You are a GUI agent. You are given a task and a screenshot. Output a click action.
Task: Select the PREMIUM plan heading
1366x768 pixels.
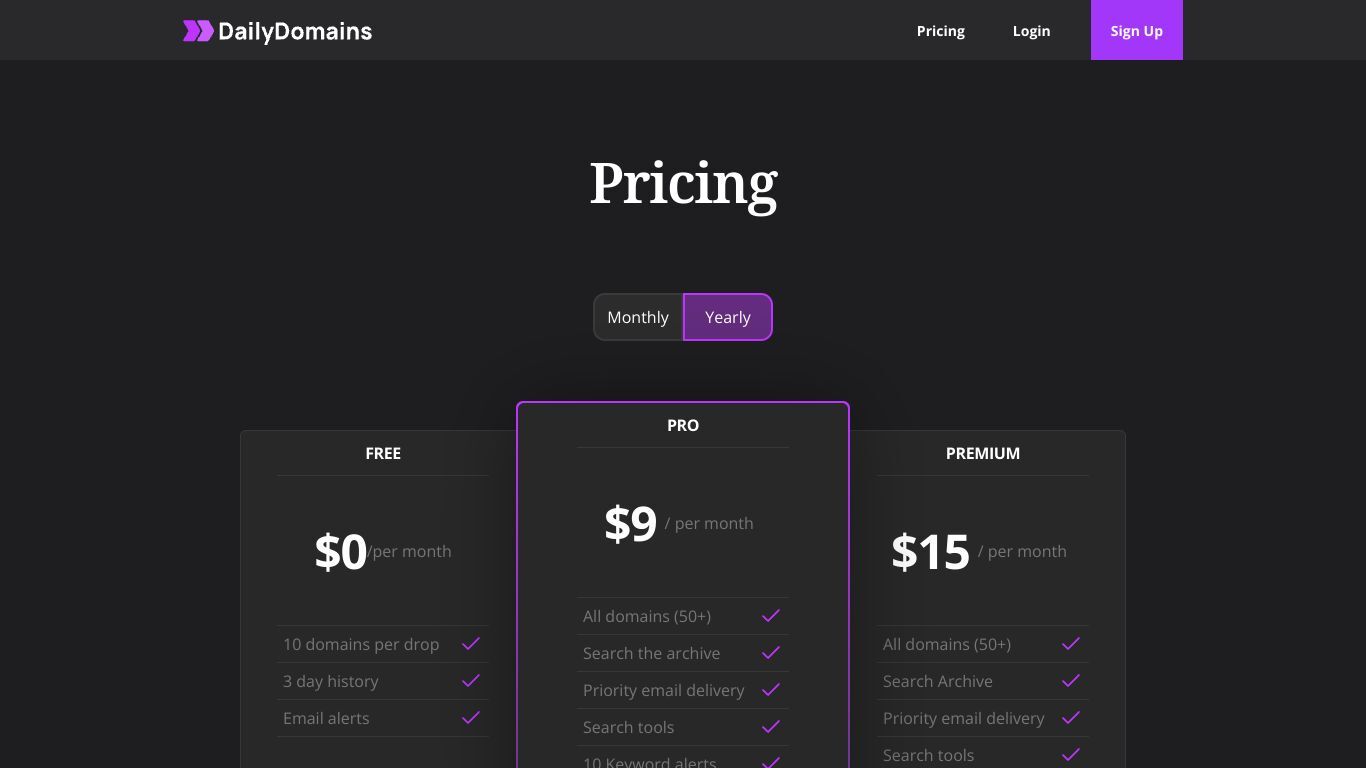pyautogui.click(x=983, y=453)
